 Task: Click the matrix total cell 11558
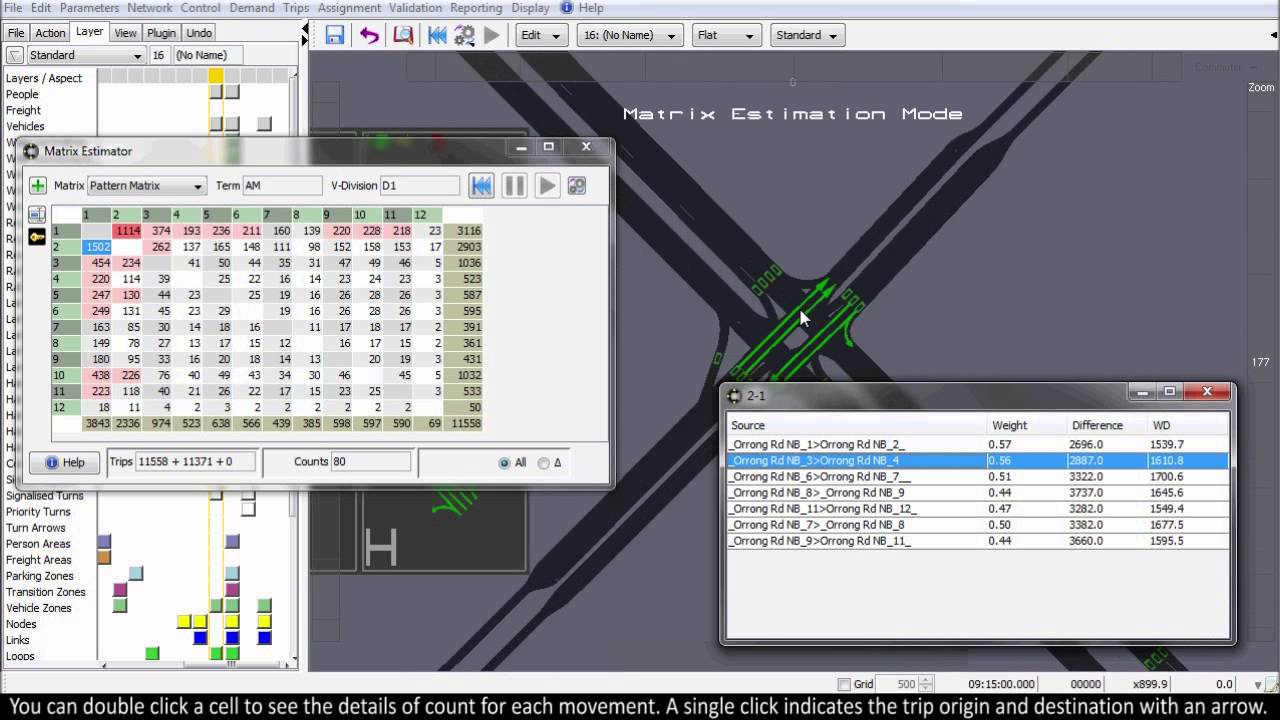pyautogui.click(x=463, y=423)
